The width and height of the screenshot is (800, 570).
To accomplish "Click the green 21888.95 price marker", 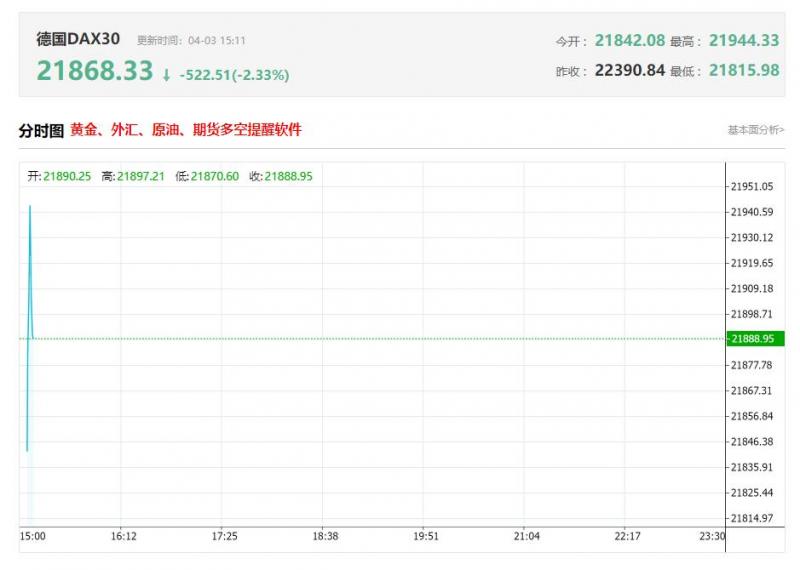I will coord(755,338).
